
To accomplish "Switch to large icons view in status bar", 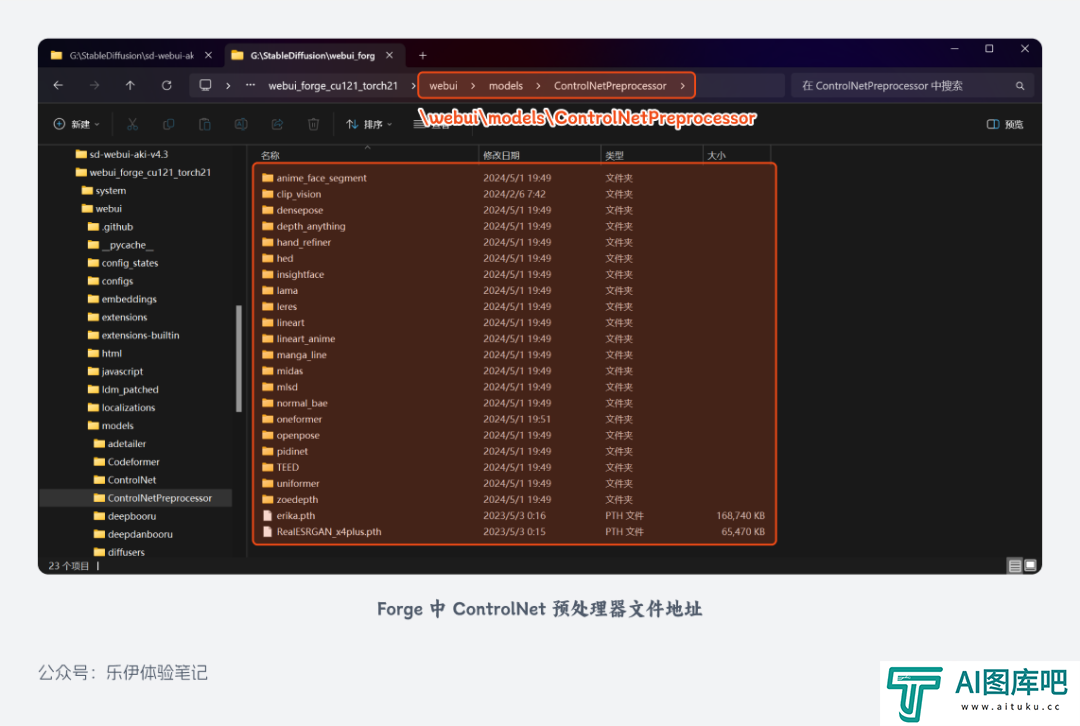I will (1030, 566).
